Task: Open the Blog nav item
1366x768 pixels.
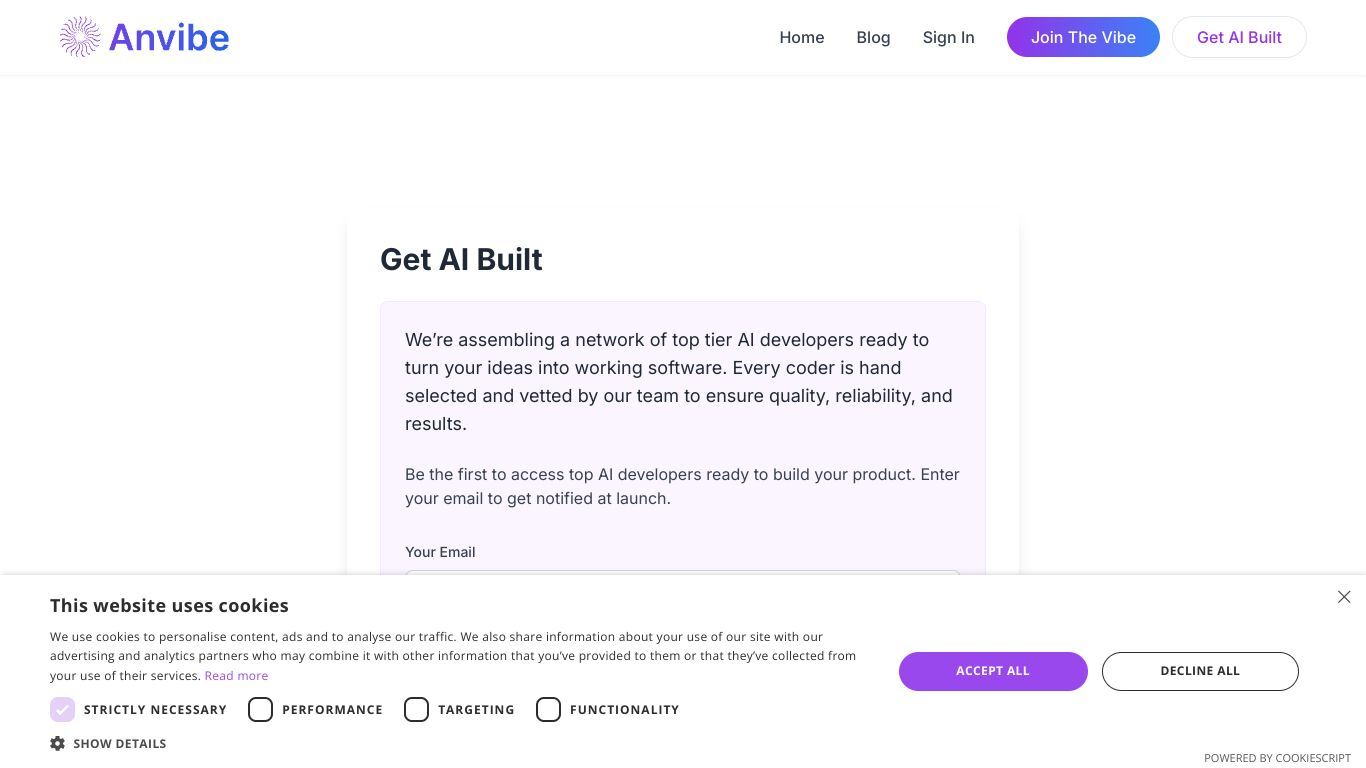Action: point(873,37)
